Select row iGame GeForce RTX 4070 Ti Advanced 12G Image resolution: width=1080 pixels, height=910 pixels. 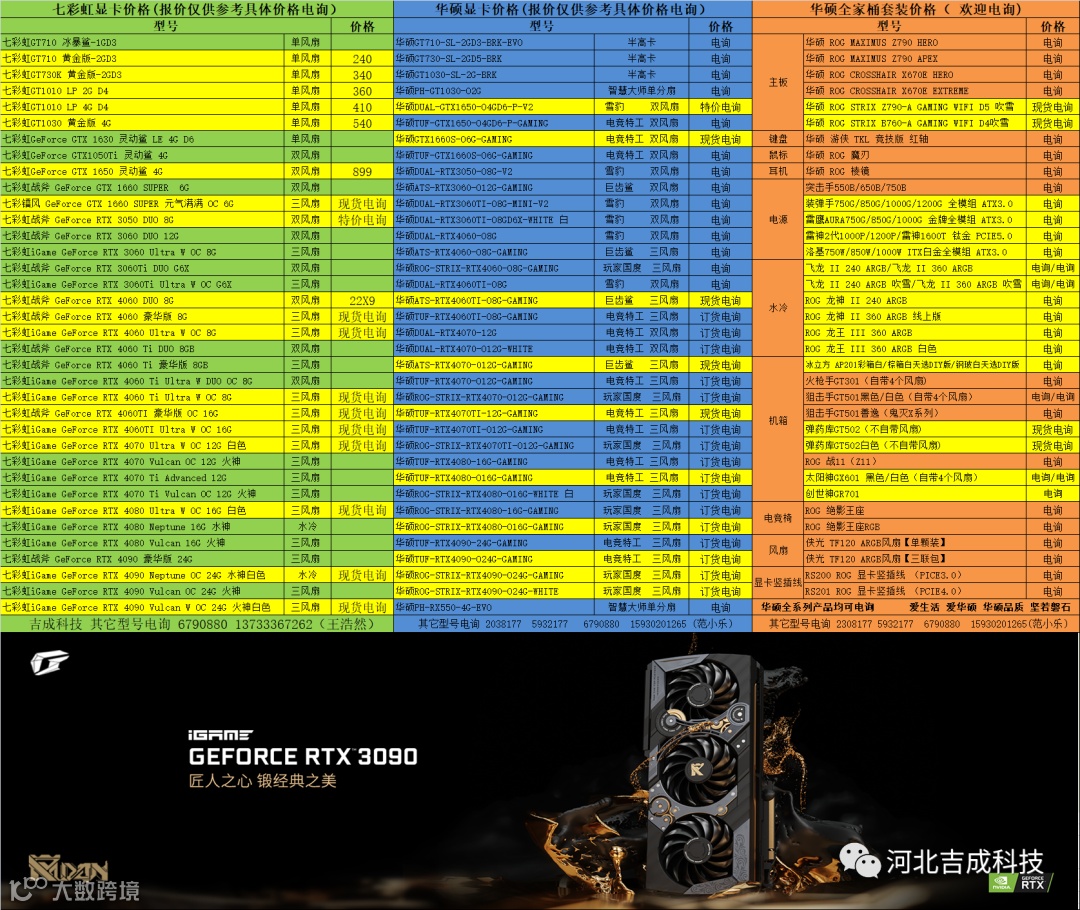click(197, 477)
